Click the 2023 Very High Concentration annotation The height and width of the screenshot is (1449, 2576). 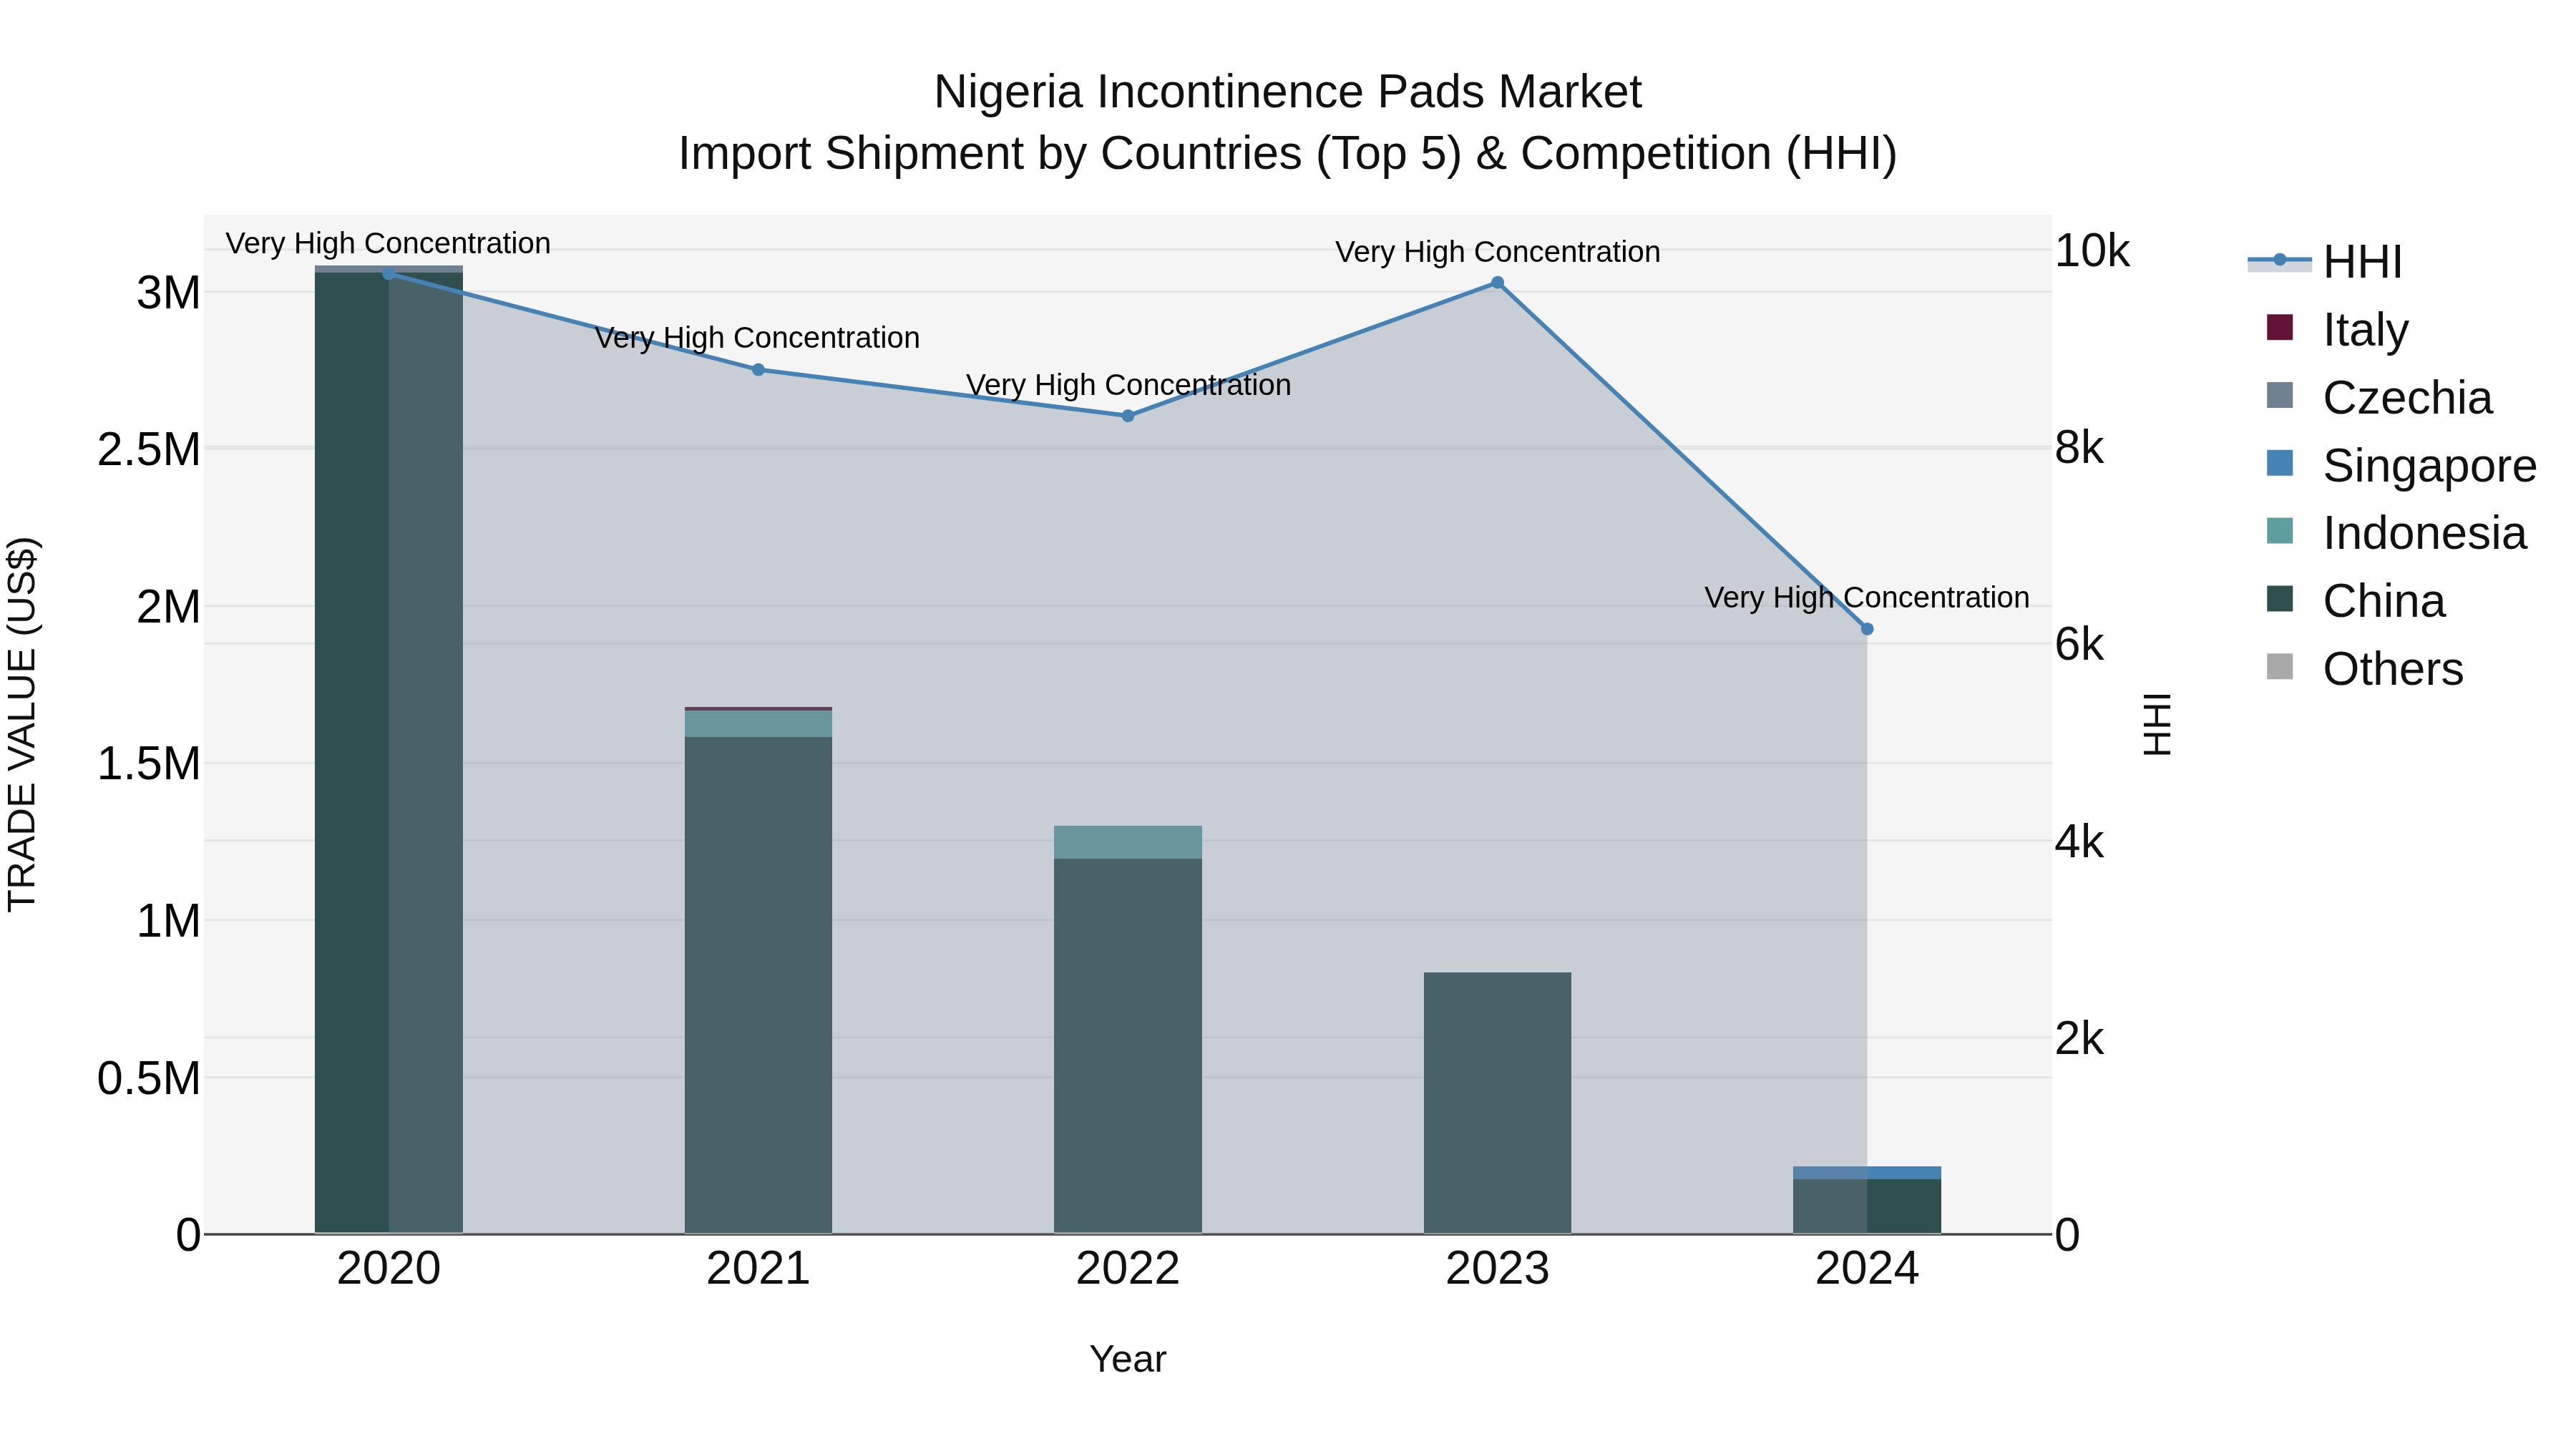pos(1498,252)
